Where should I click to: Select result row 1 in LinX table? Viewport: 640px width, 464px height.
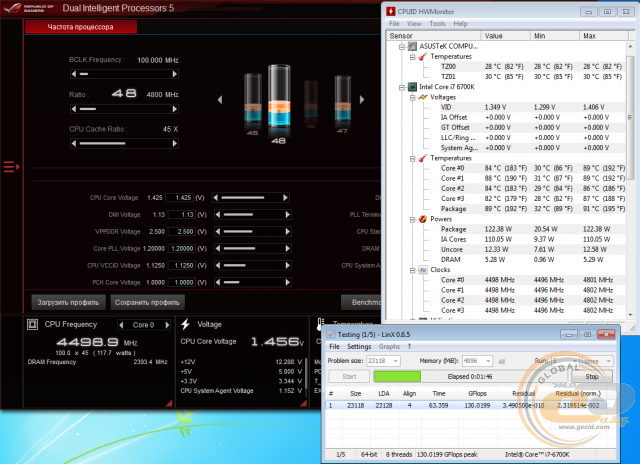pyautogui.click(x=469, y=405)
